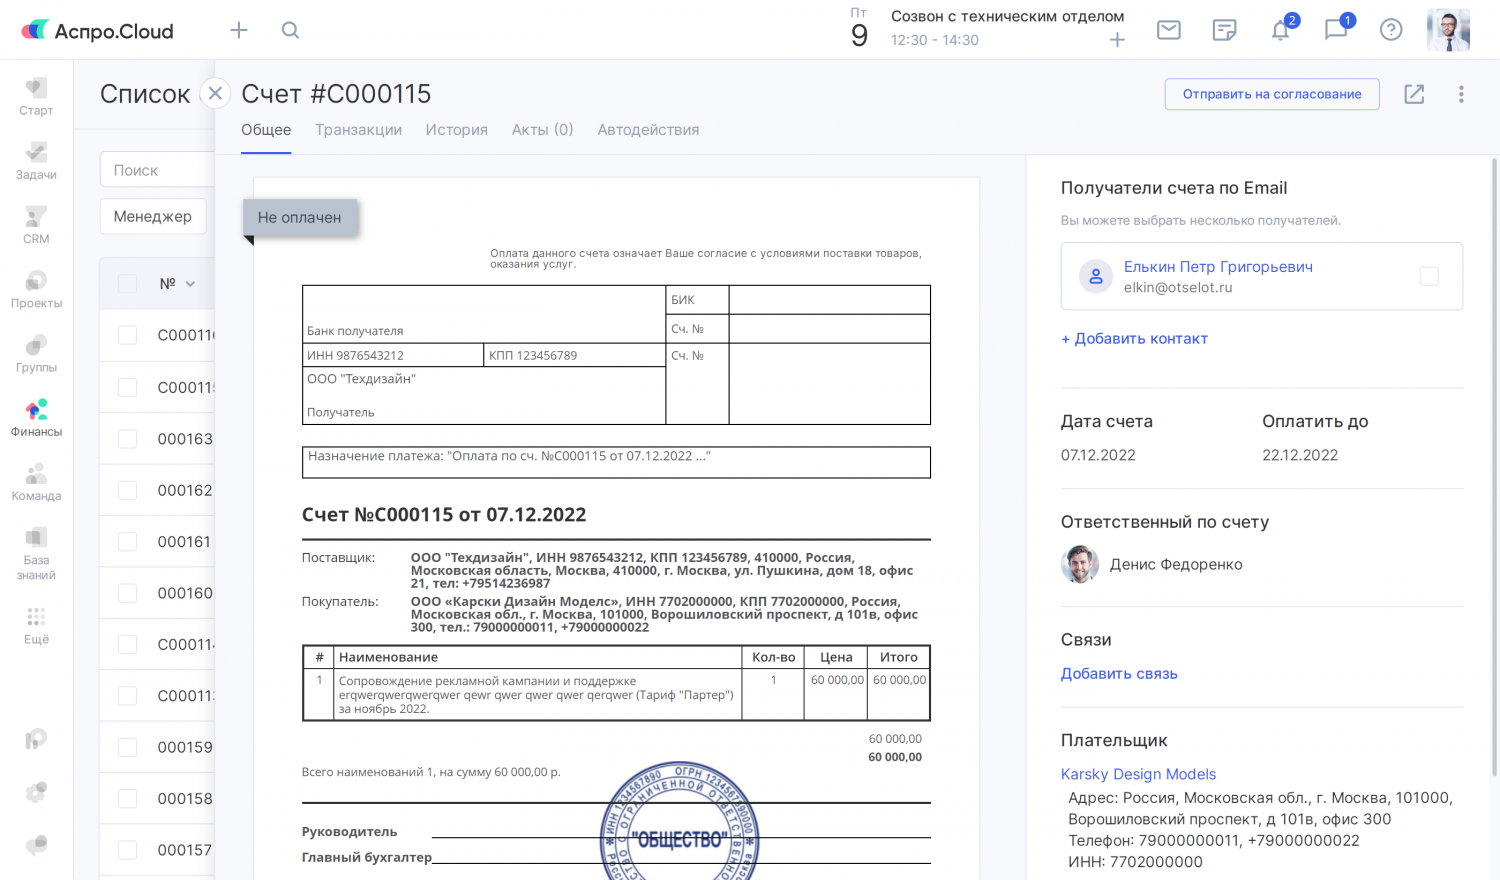The height and width of the screenshot is (880, 1500).
Task: Expand the № column sort dropdown
Action: [x=190, y=284]
